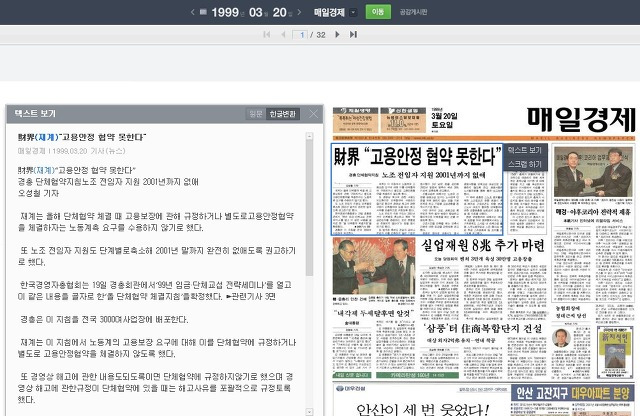This screenshot has width=640, height=416.
Task: Click the 매일경제 newspaper masthead
Action: (581, 120)
